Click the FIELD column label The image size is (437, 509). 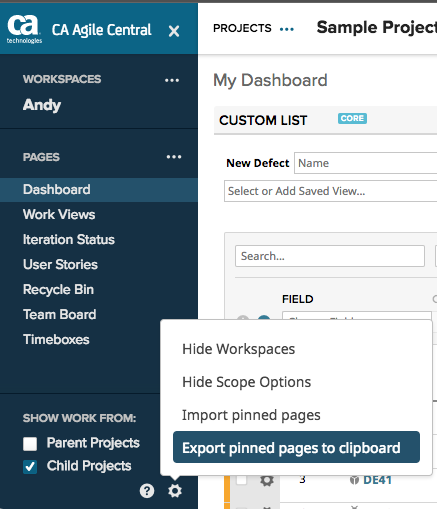[298, 299]
